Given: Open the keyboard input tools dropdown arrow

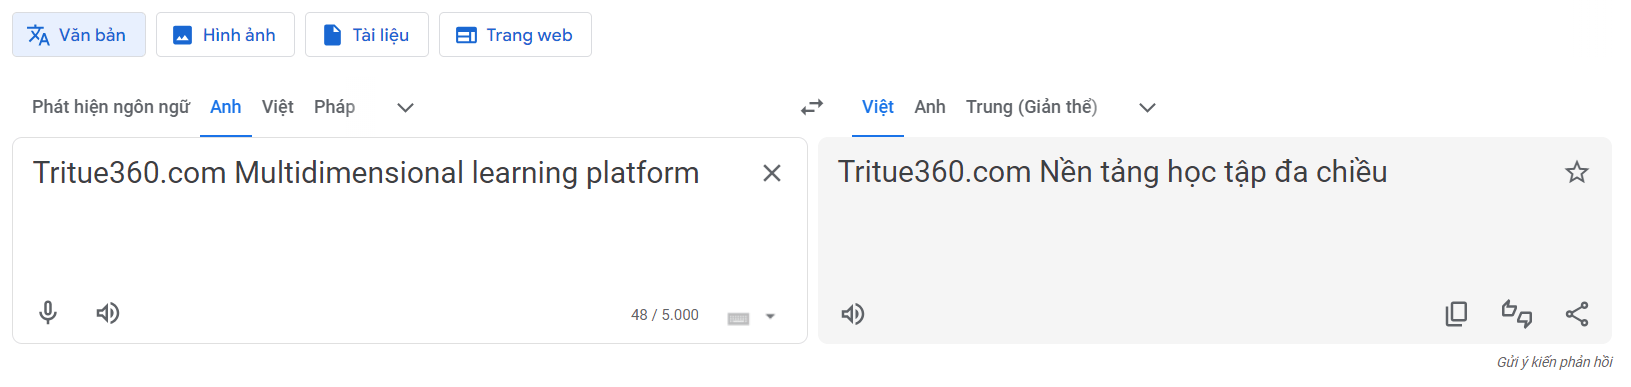Looking at the screenshot, I should pyautogui.click(x=770, y=317).
